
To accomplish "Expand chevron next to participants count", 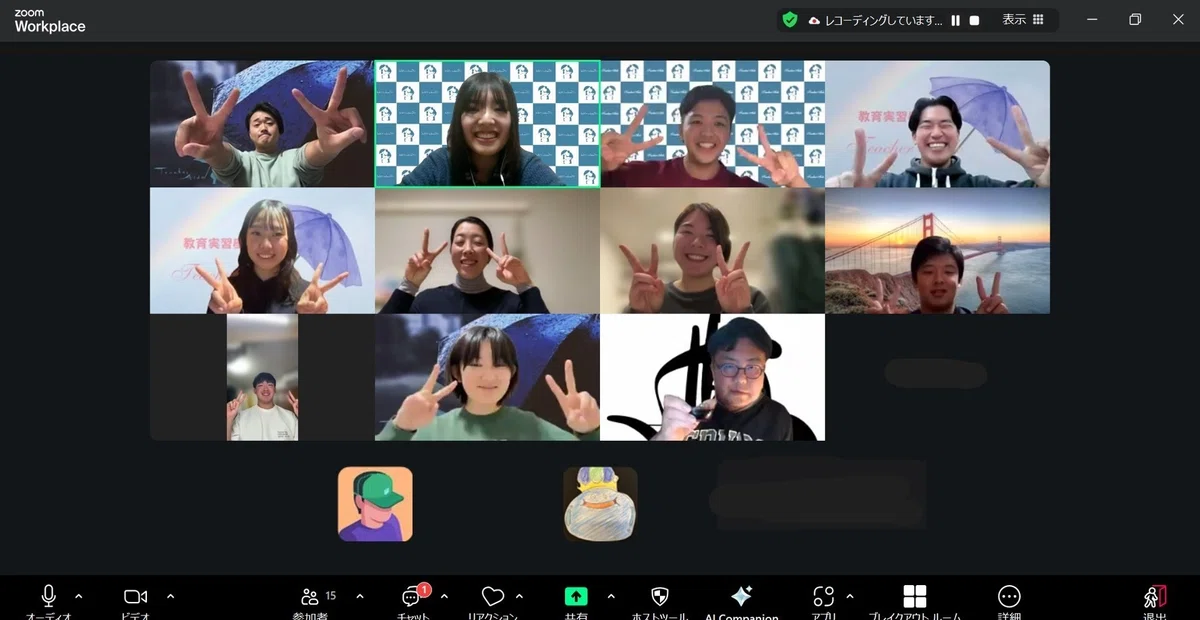I will click(360, 596).
